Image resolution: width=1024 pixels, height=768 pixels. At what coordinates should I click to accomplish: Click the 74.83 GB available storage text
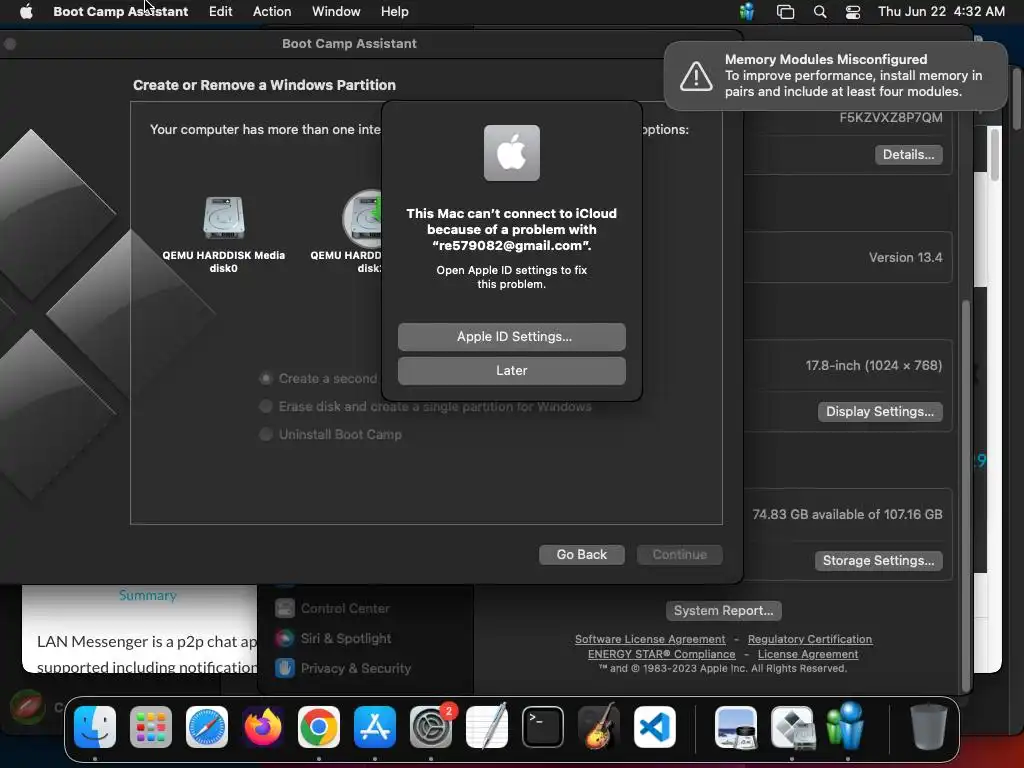pyautogui.click(x=847, y=514)
